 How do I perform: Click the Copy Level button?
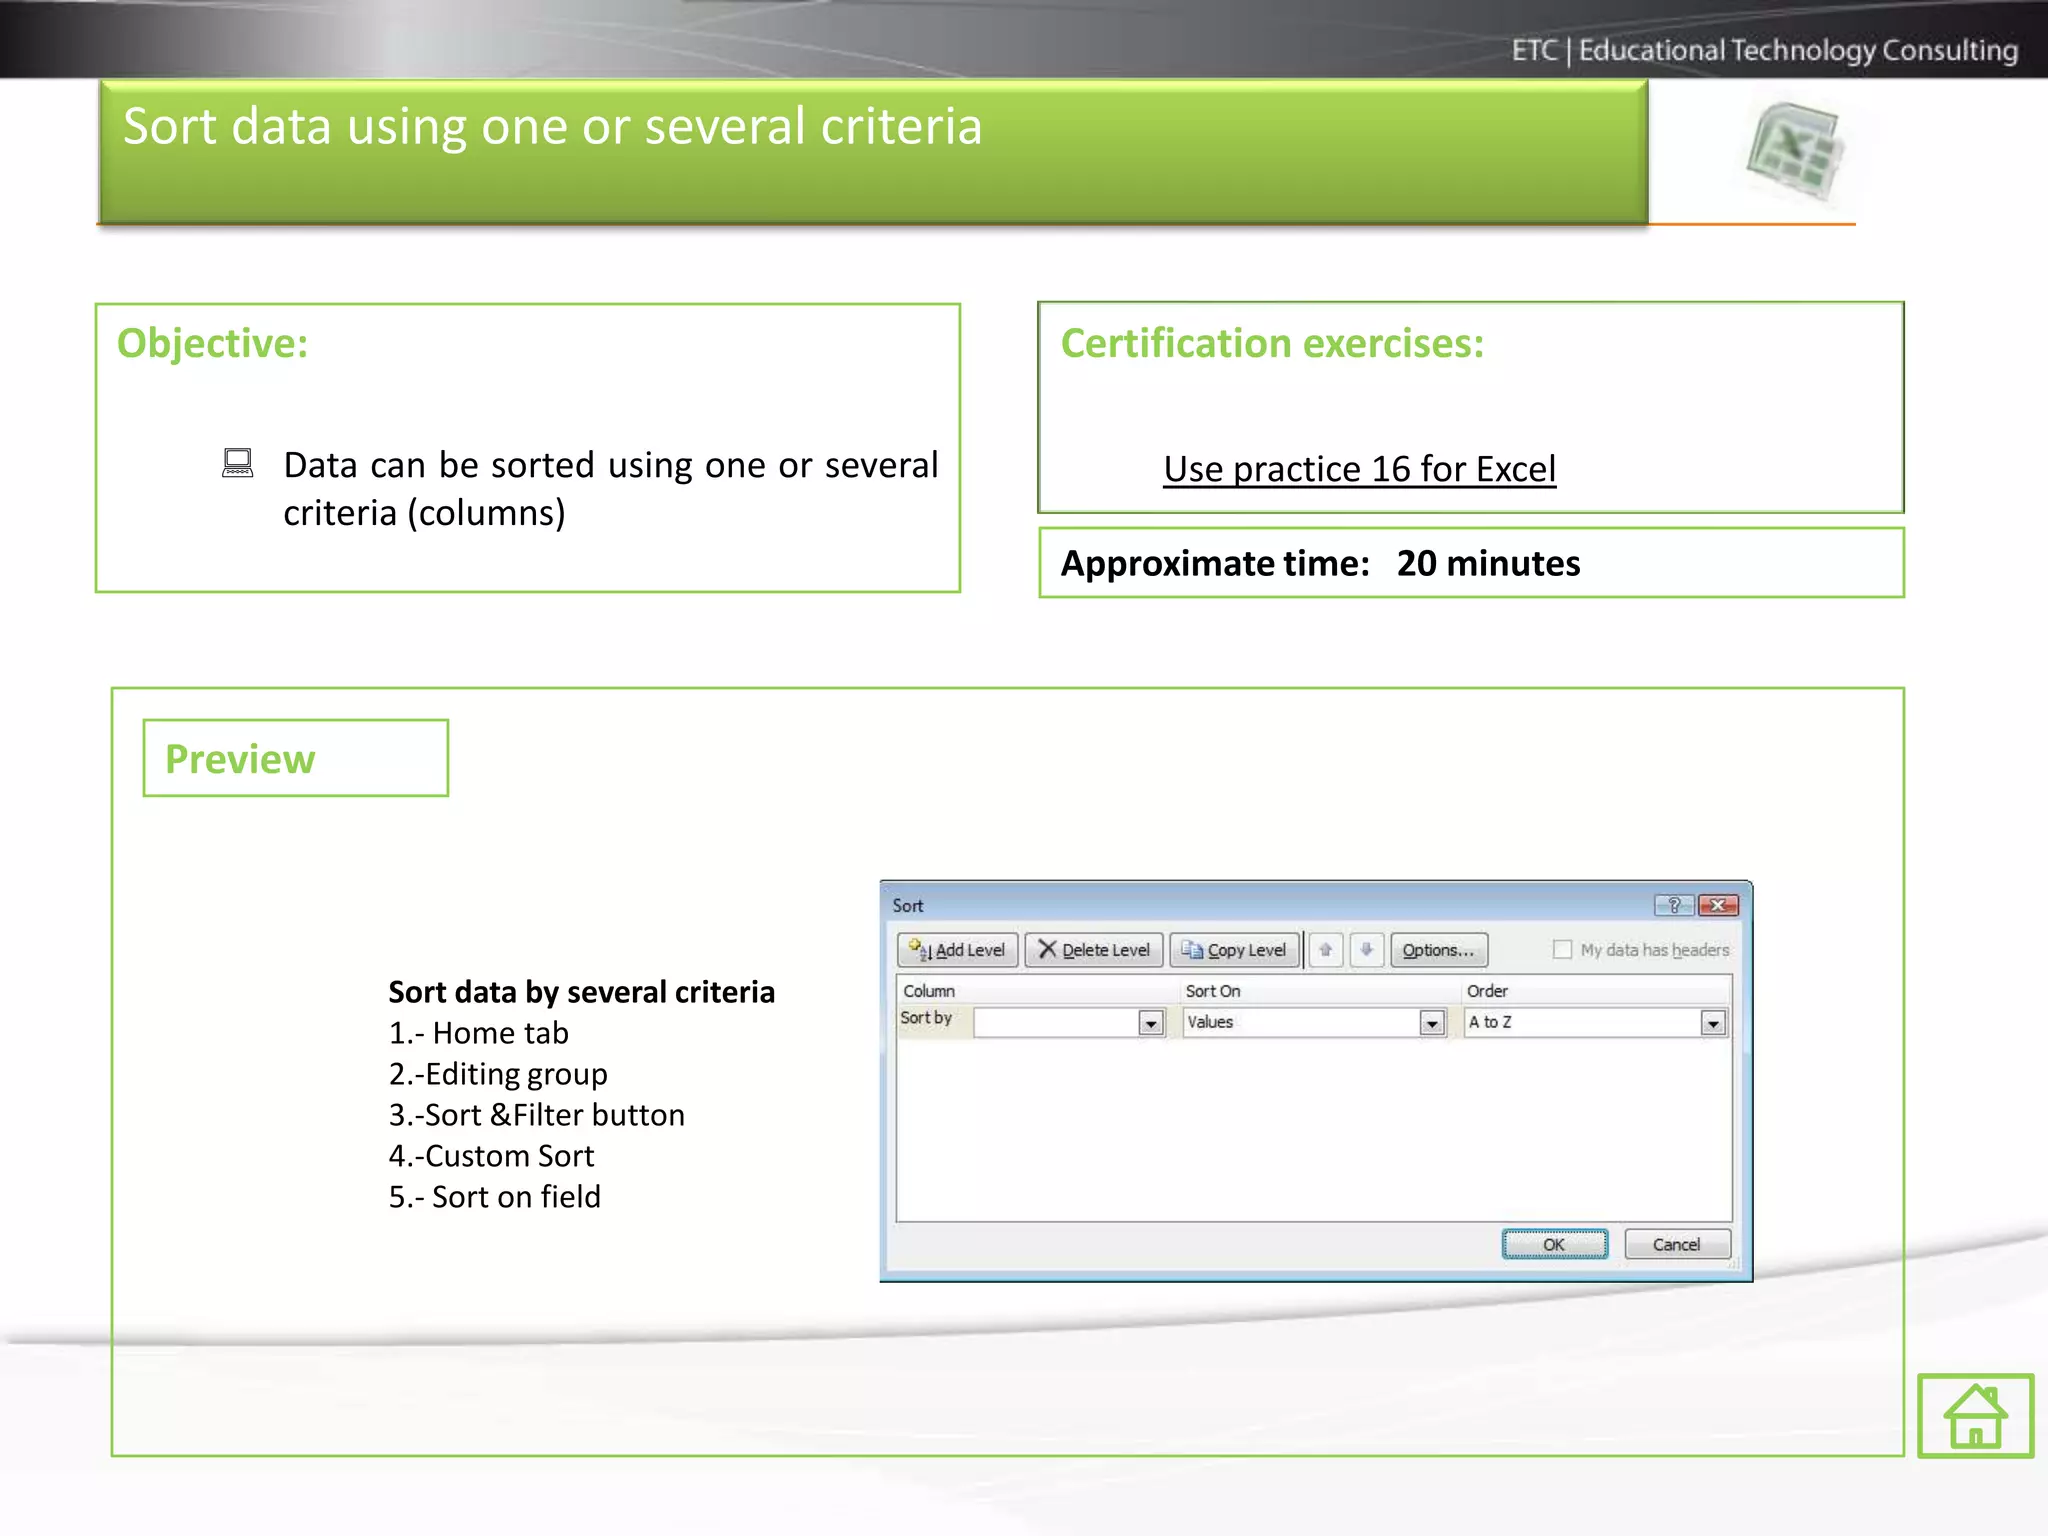point(1235,950)
